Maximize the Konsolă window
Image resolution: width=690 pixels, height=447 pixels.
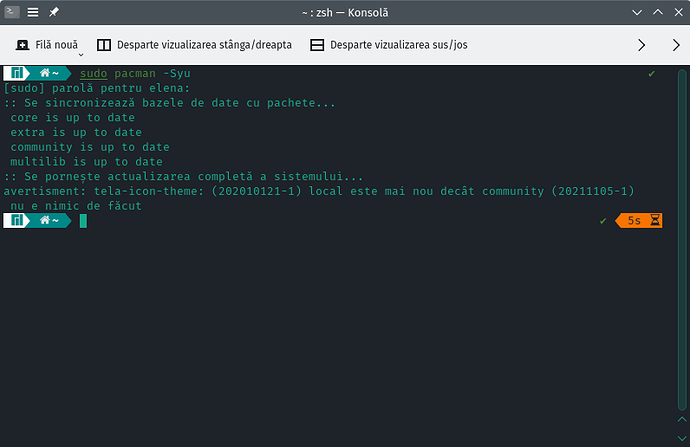pos(658,12)
